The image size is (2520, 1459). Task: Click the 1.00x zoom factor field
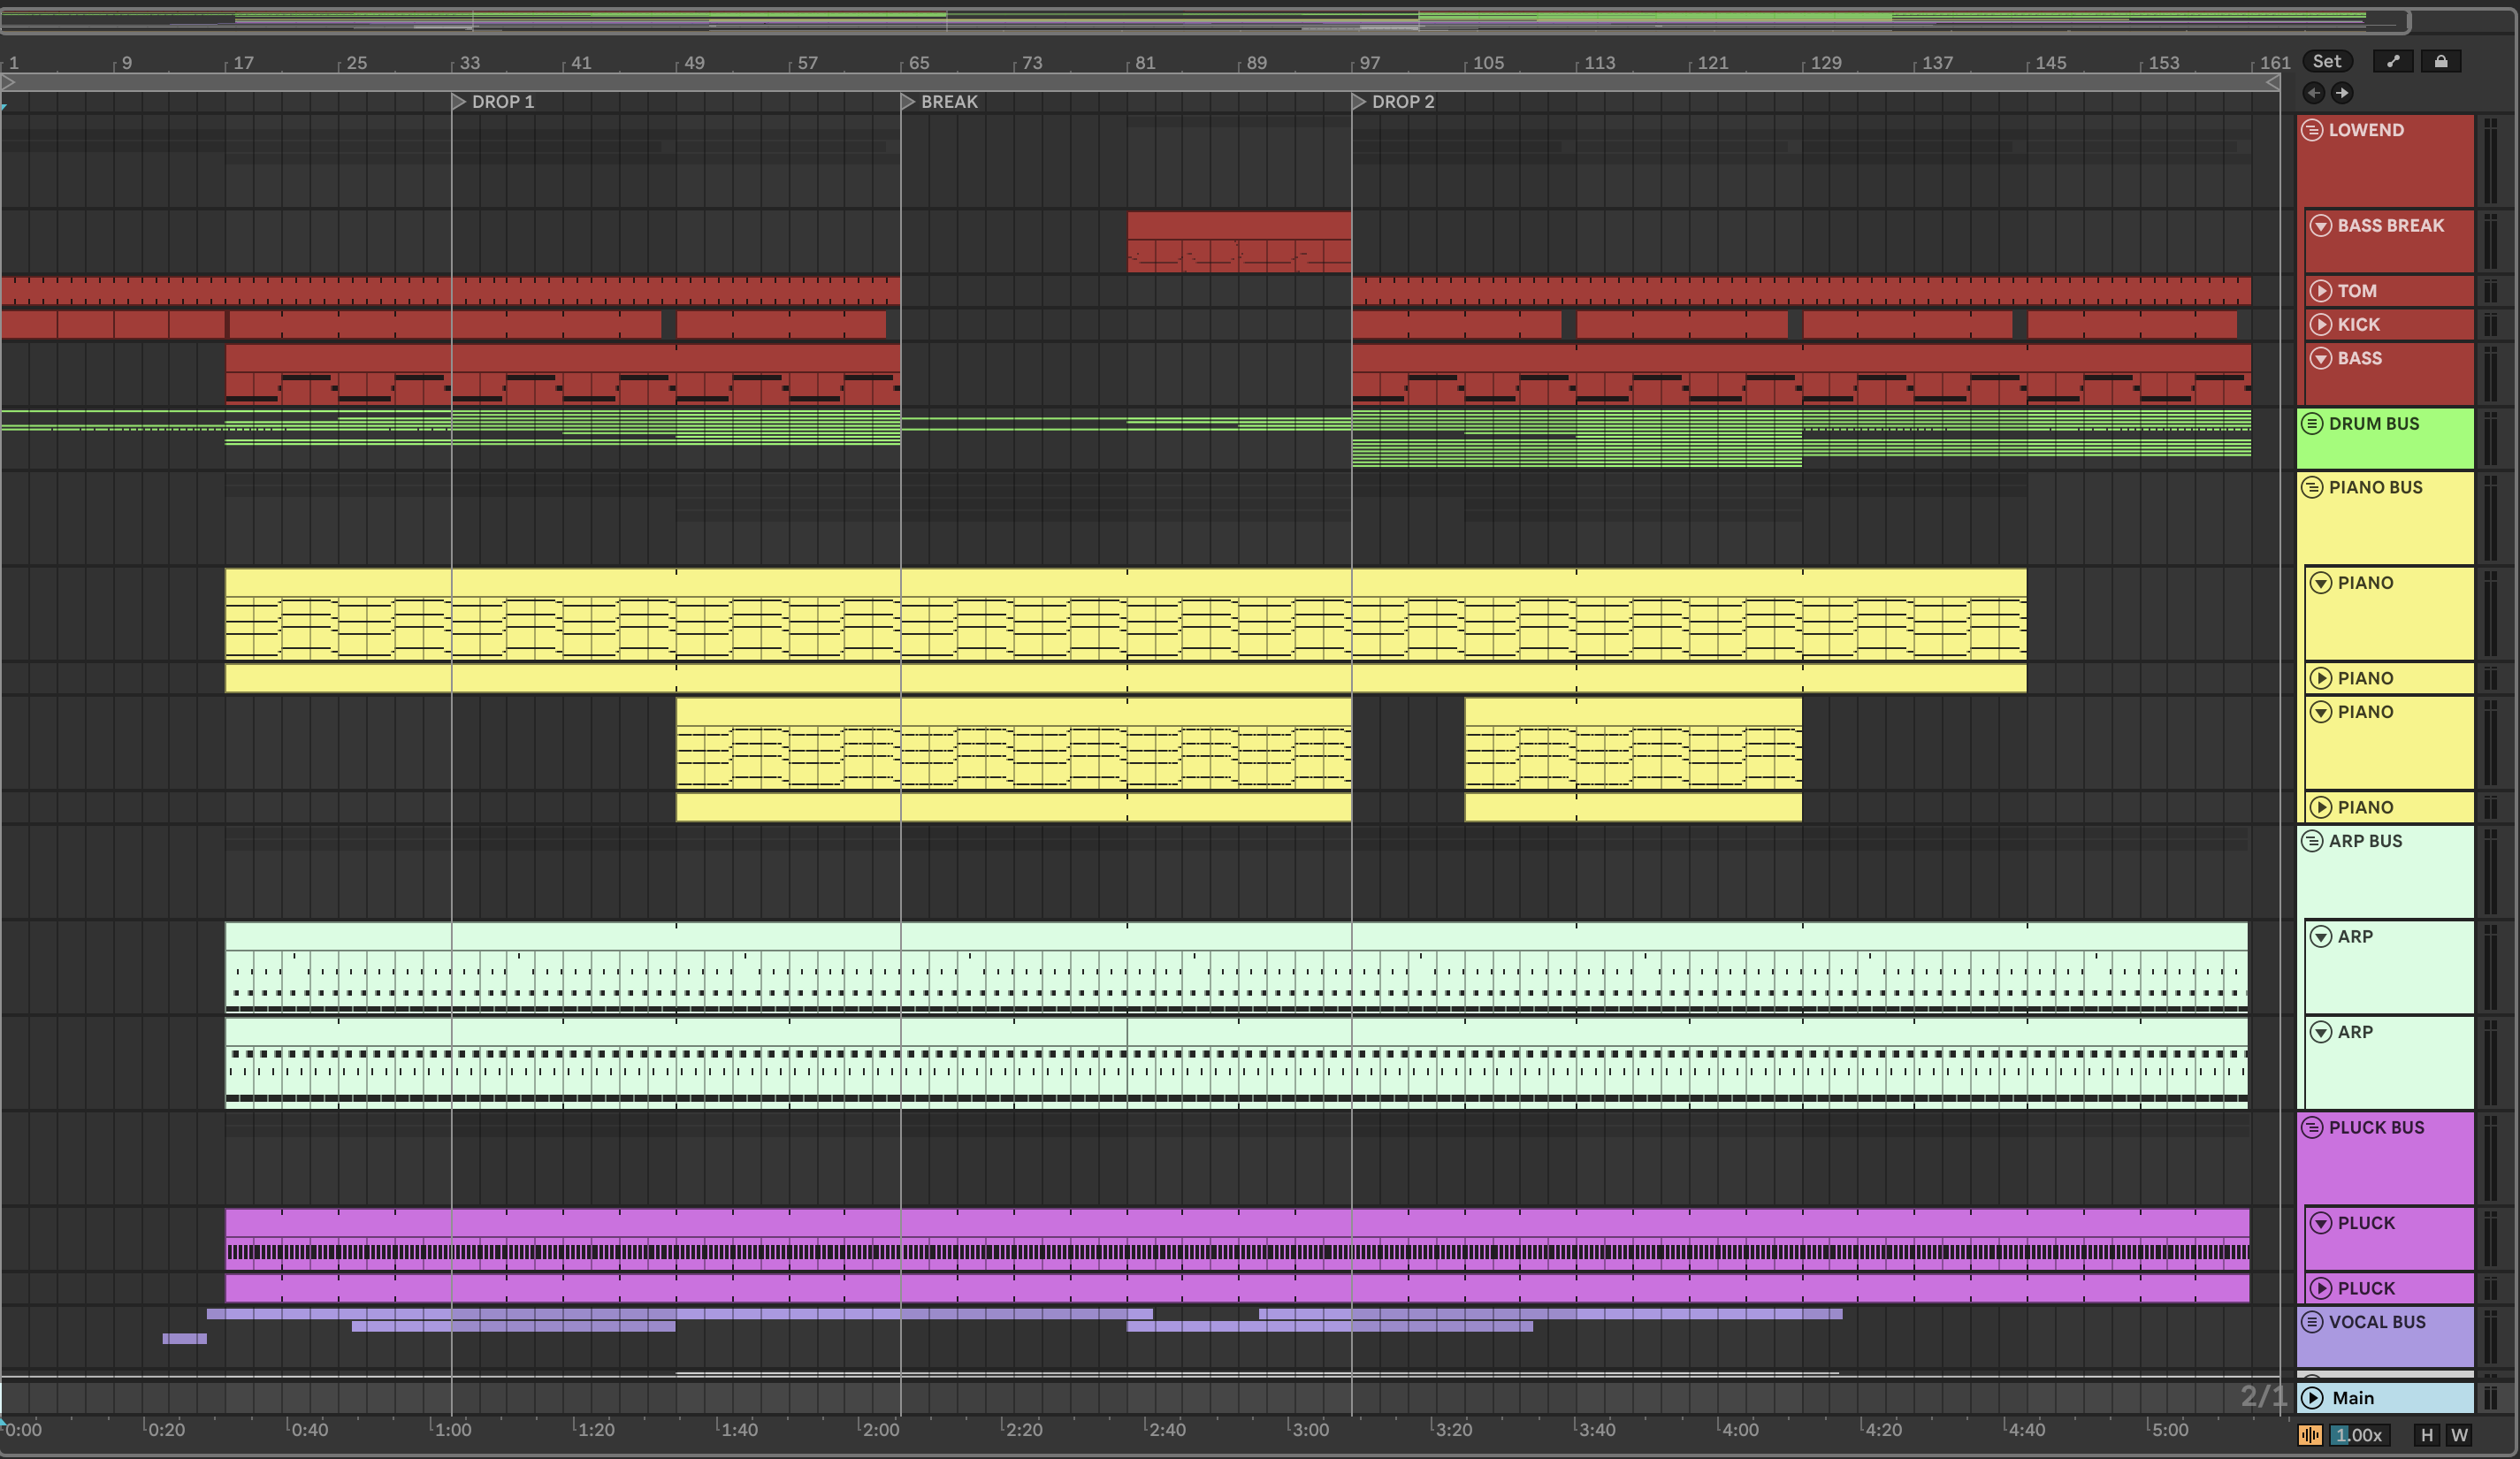tap(2358, 1435)
